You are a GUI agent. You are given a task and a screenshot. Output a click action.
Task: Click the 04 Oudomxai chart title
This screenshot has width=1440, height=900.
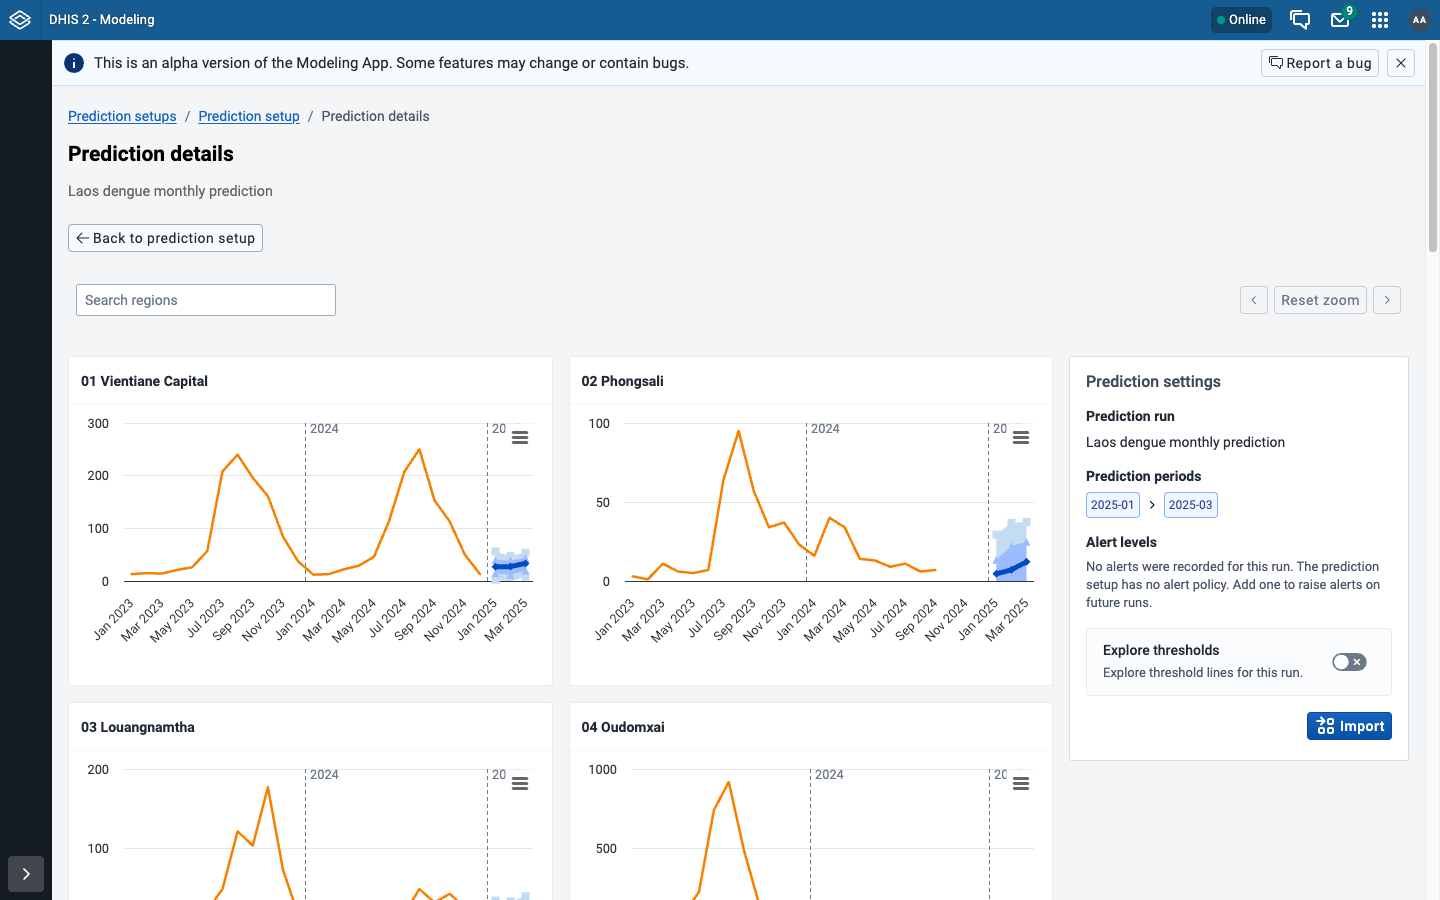[x=623, y=727]
